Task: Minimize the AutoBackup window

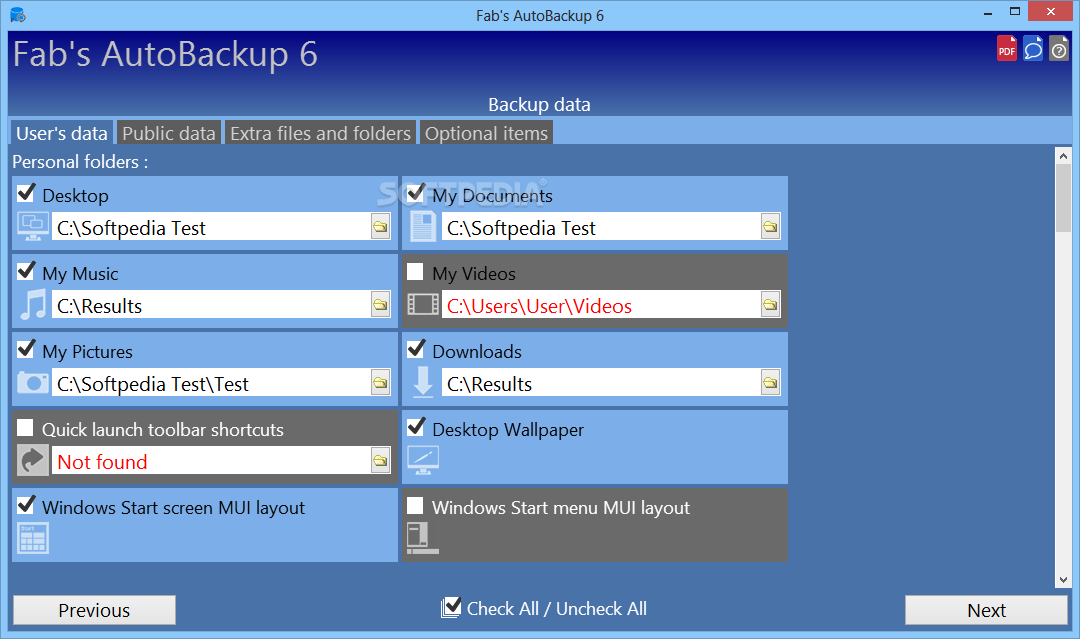Action: (988, 12)
